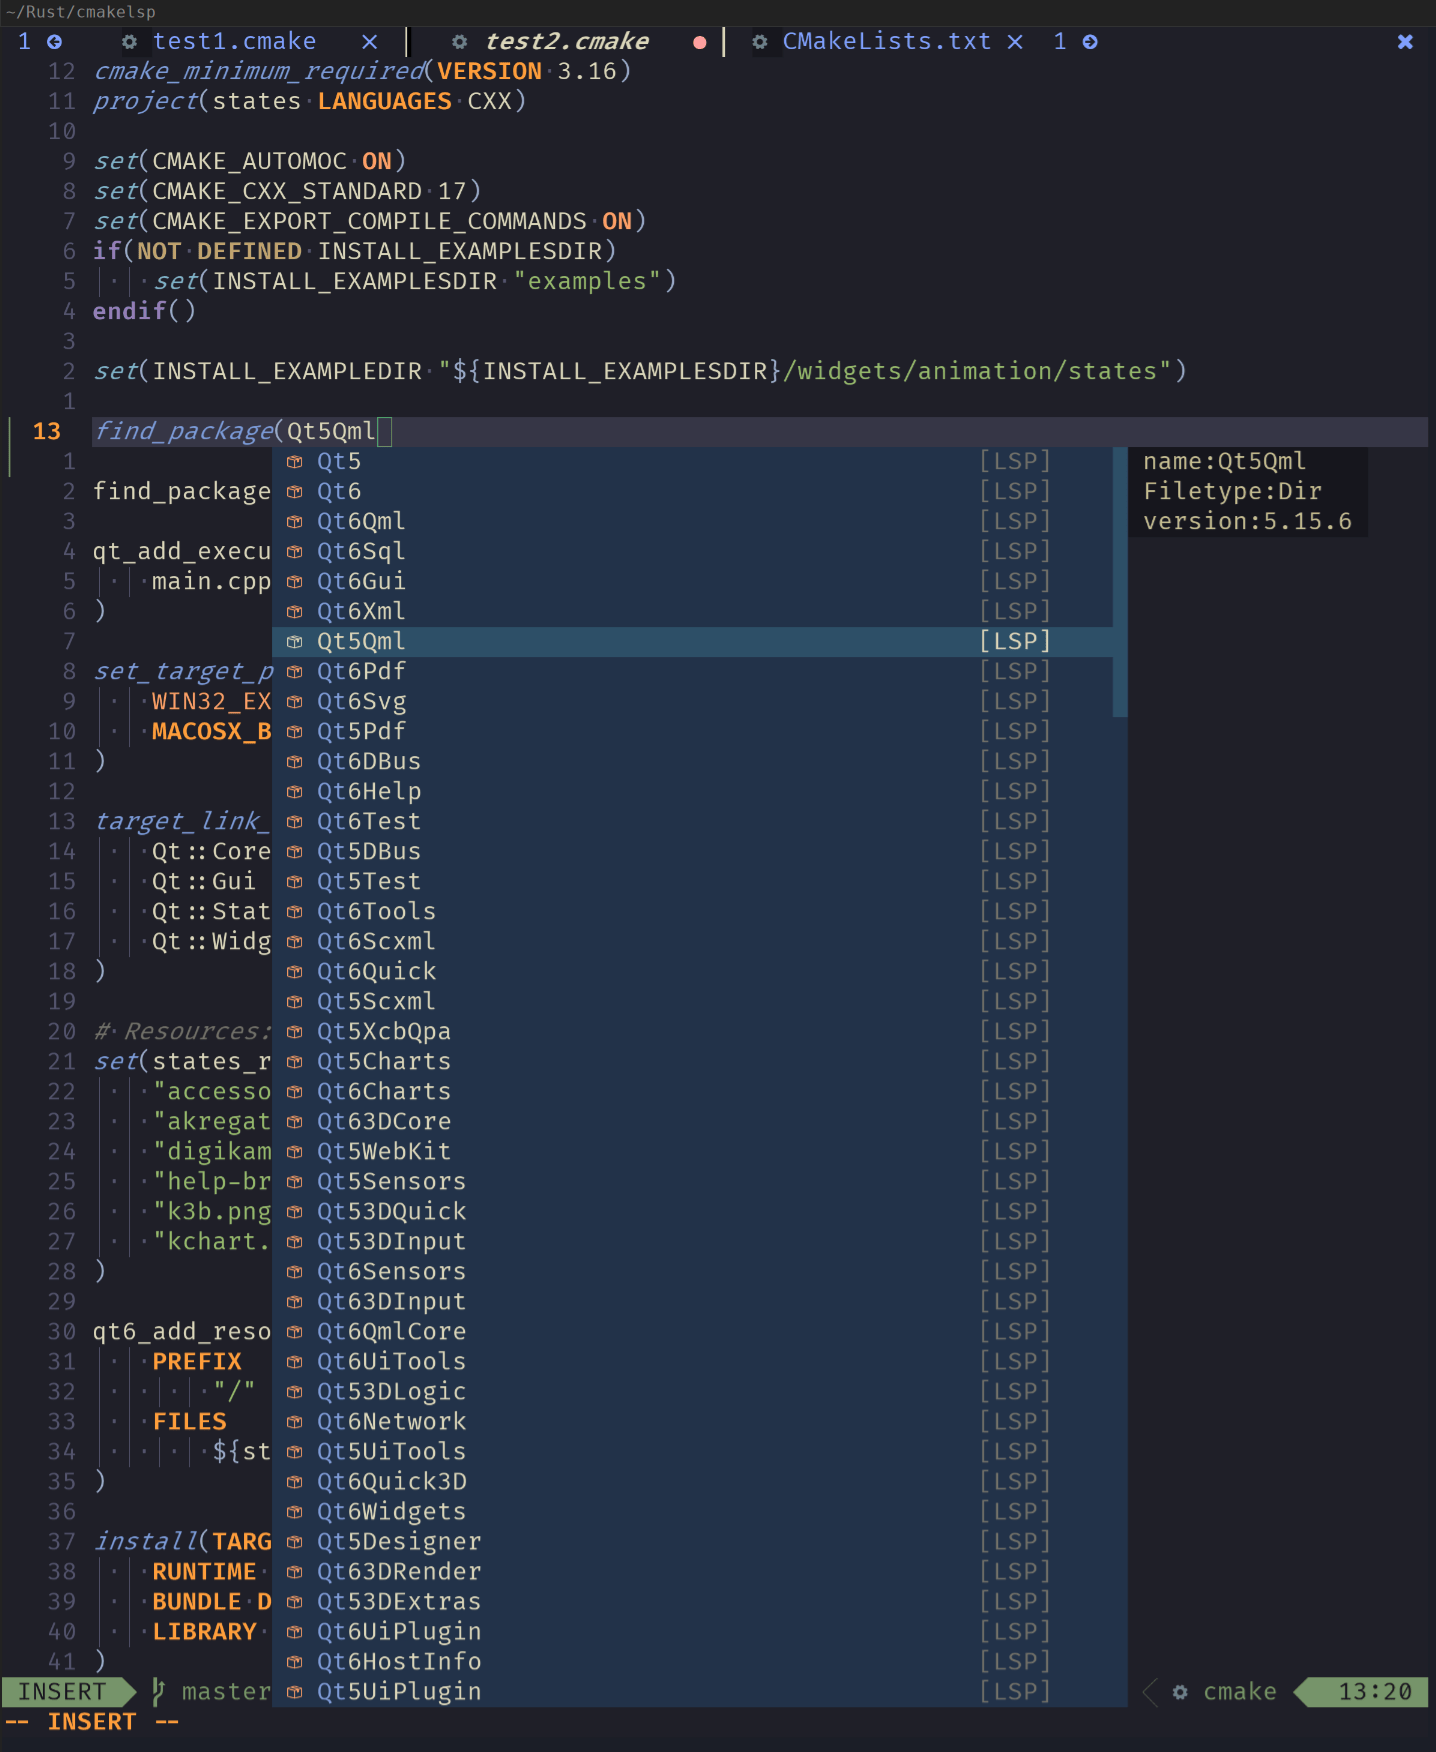This screenshot has height=1752, width=1436.
Task: Select Qt53DQuick in the completion popup
Action: (692, 1211)
